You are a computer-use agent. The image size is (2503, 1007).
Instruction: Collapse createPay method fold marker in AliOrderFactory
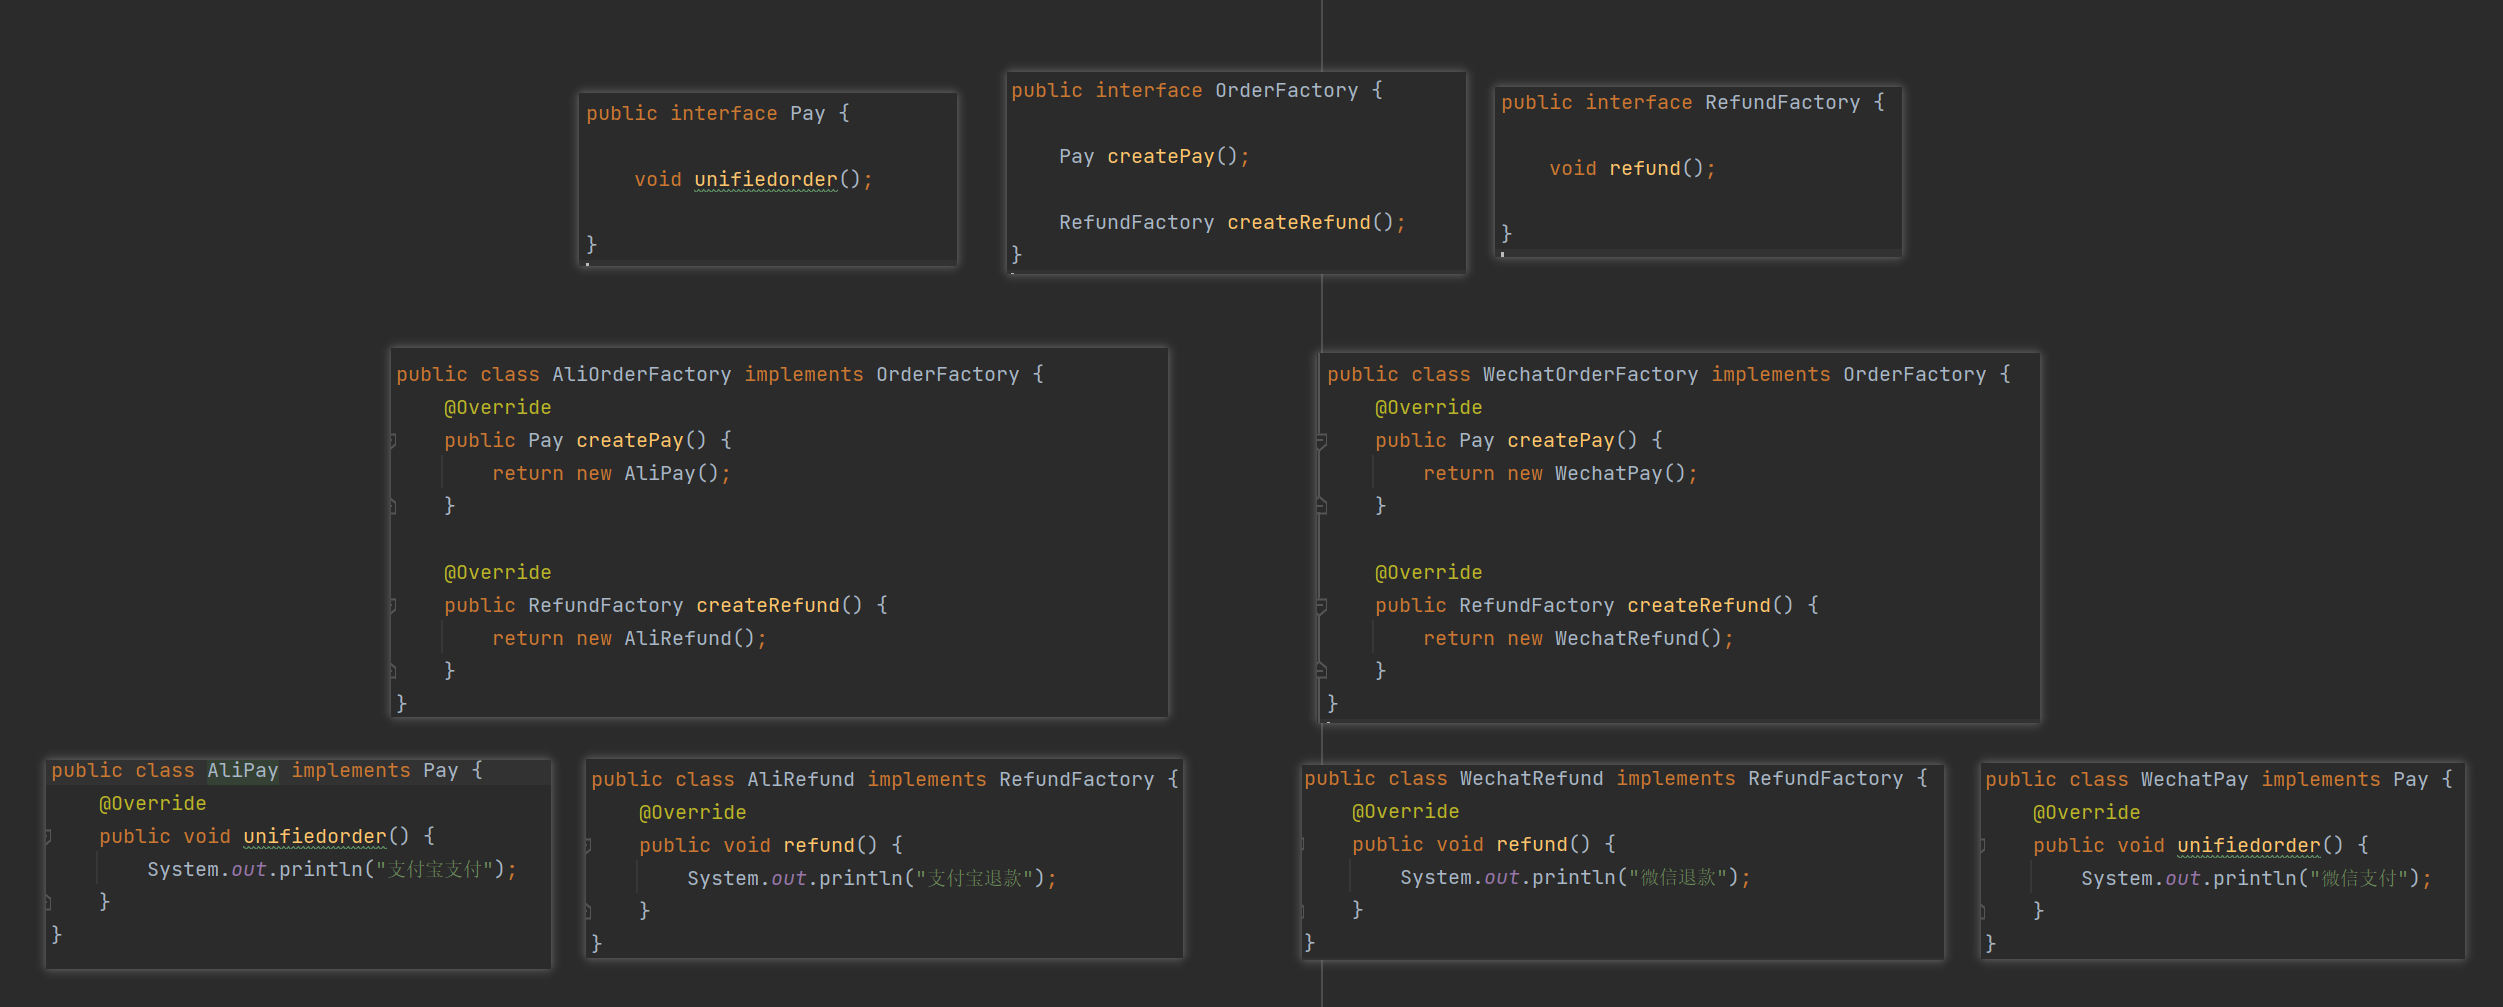click(x=393, y=441)
